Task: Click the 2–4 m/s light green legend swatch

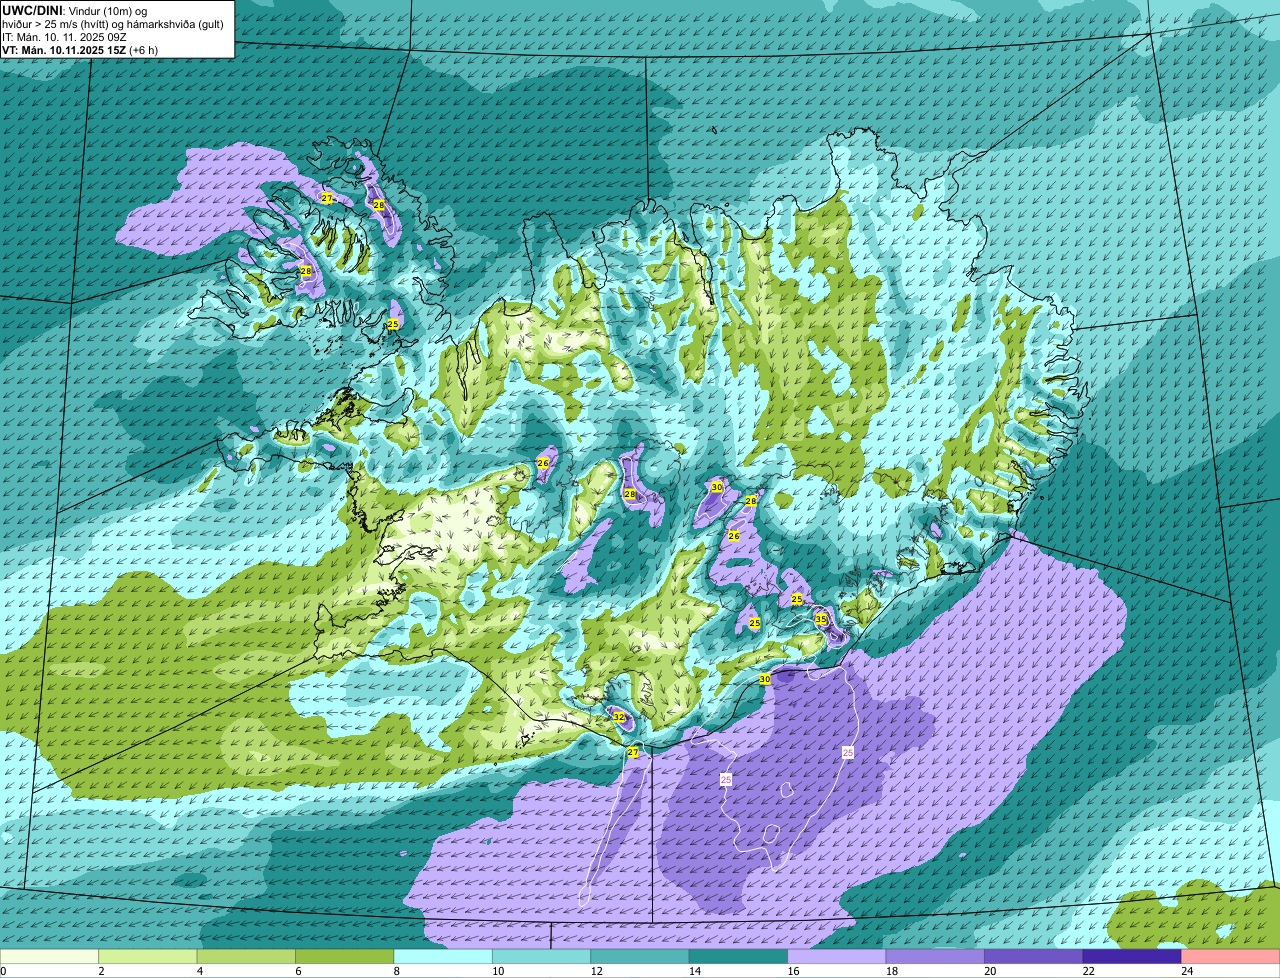Action: click(148, 956)
